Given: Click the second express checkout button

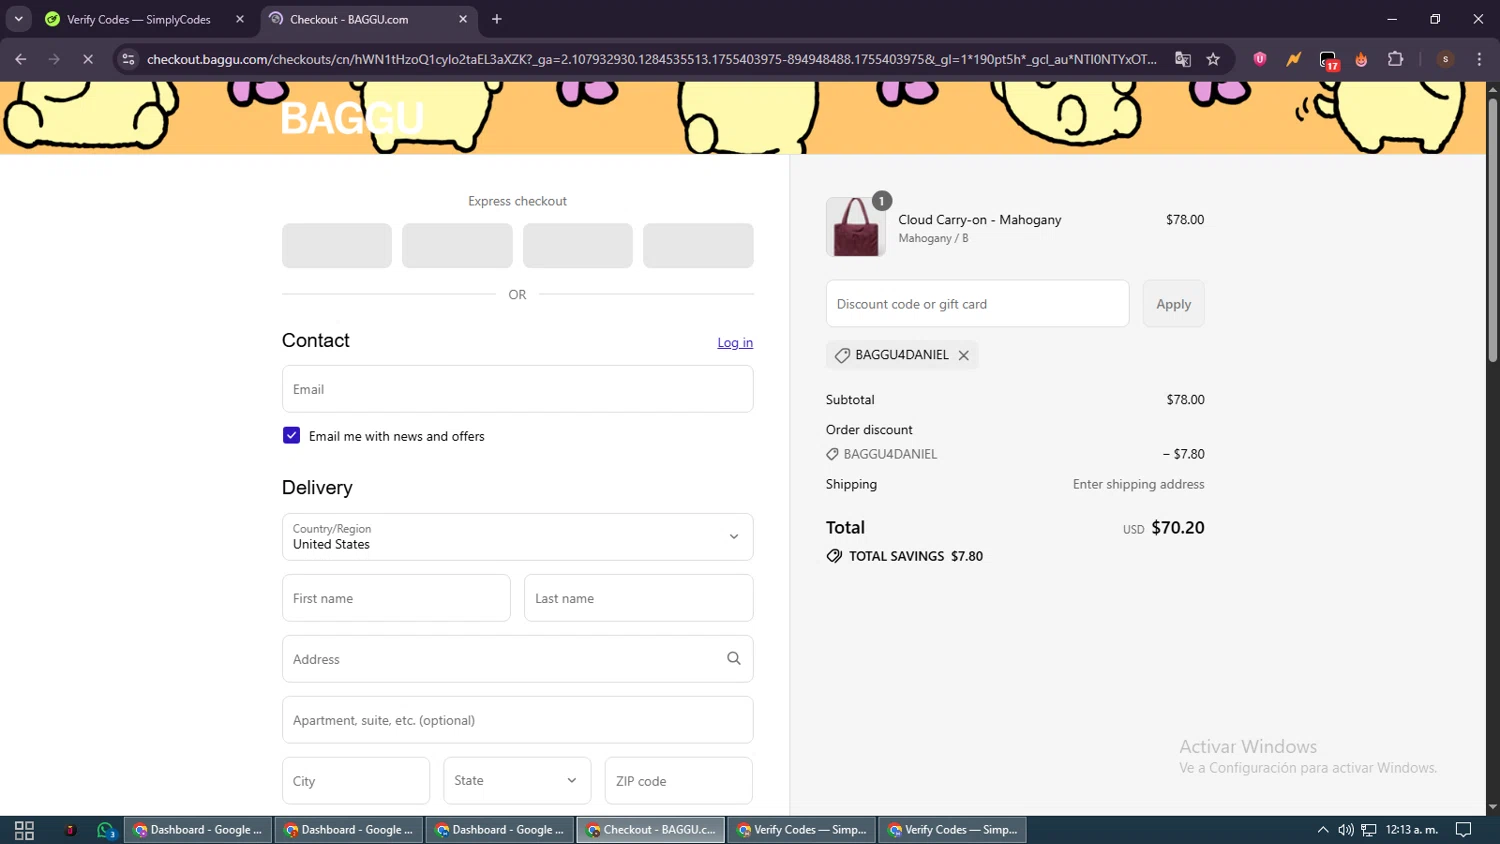Looking at the screenshot, I should click(x=457, y=246).
